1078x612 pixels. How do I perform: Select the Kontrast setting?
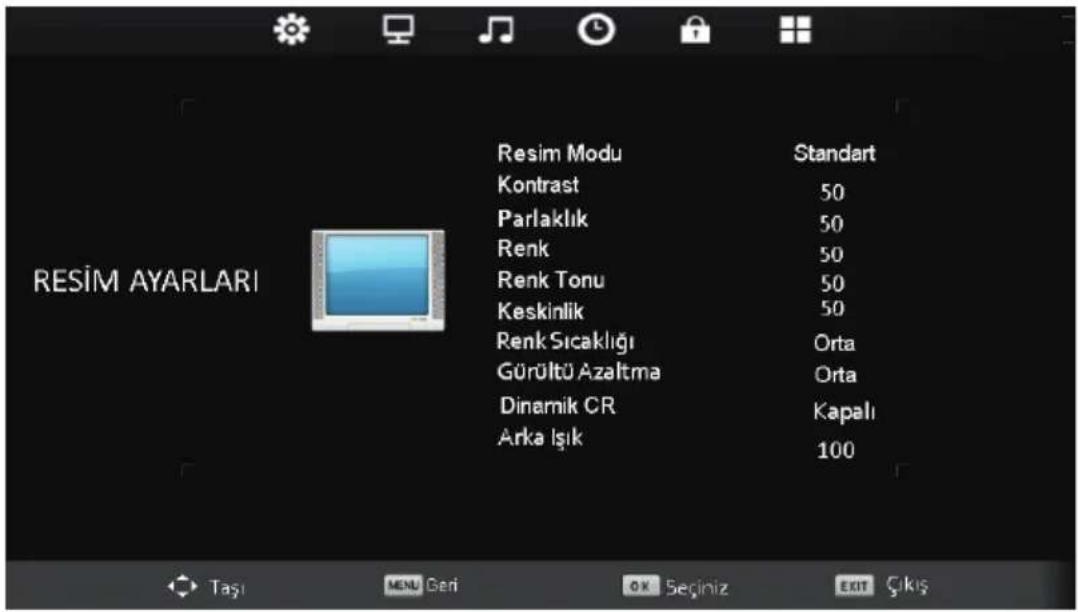[538, 185]
